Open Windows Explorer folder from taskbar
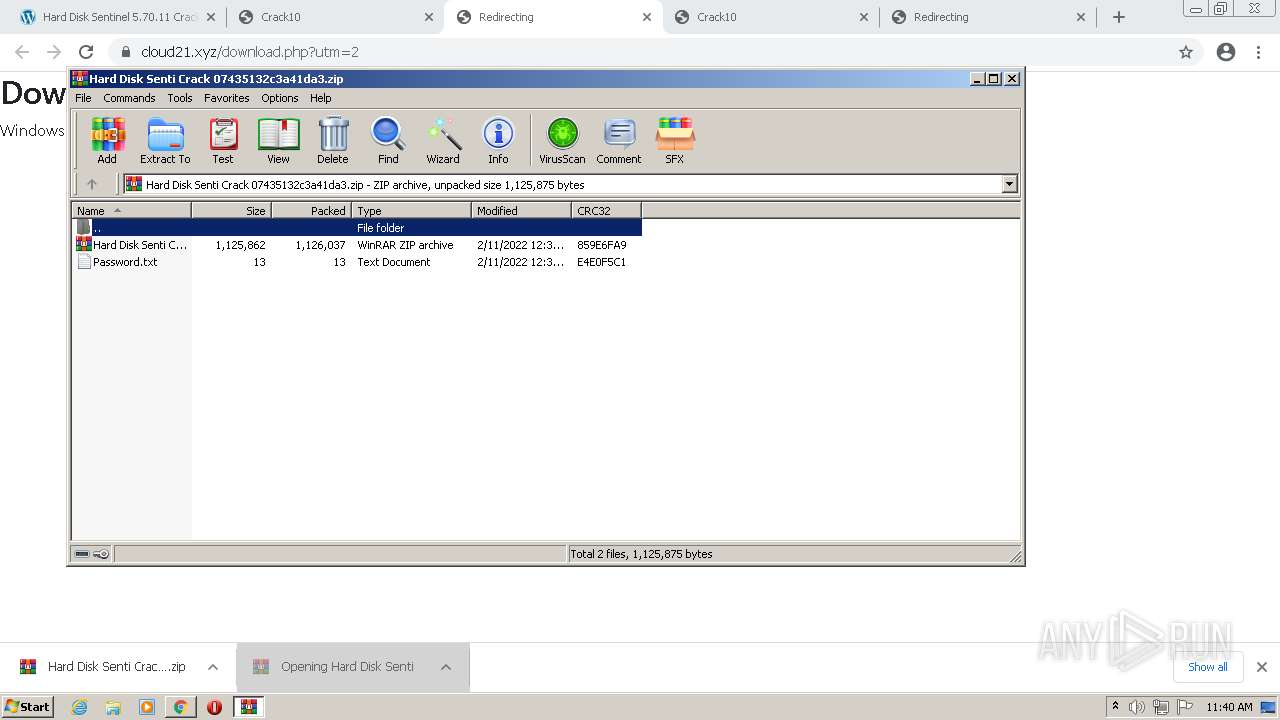This screenshot has height=720, width=1280. pyautogui.click(x=113, y=707)
